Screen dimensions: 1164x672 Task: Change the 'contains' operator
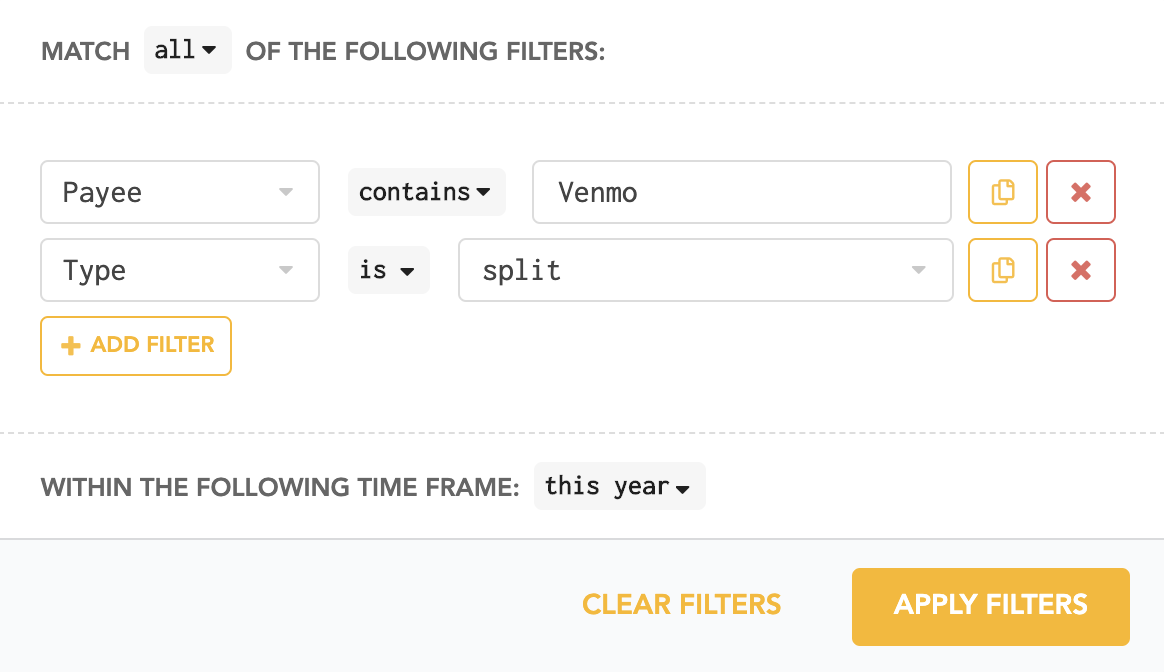pos(426,192)
